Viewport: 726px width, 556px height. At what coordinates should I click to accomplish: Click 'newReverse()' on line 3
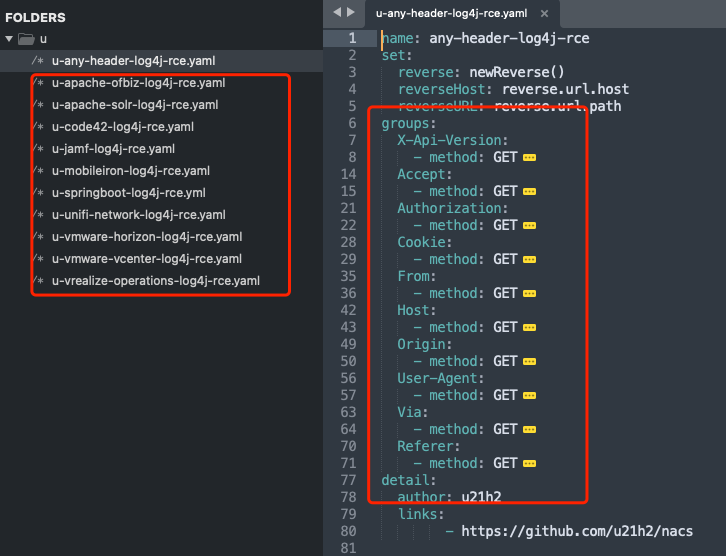517,72
